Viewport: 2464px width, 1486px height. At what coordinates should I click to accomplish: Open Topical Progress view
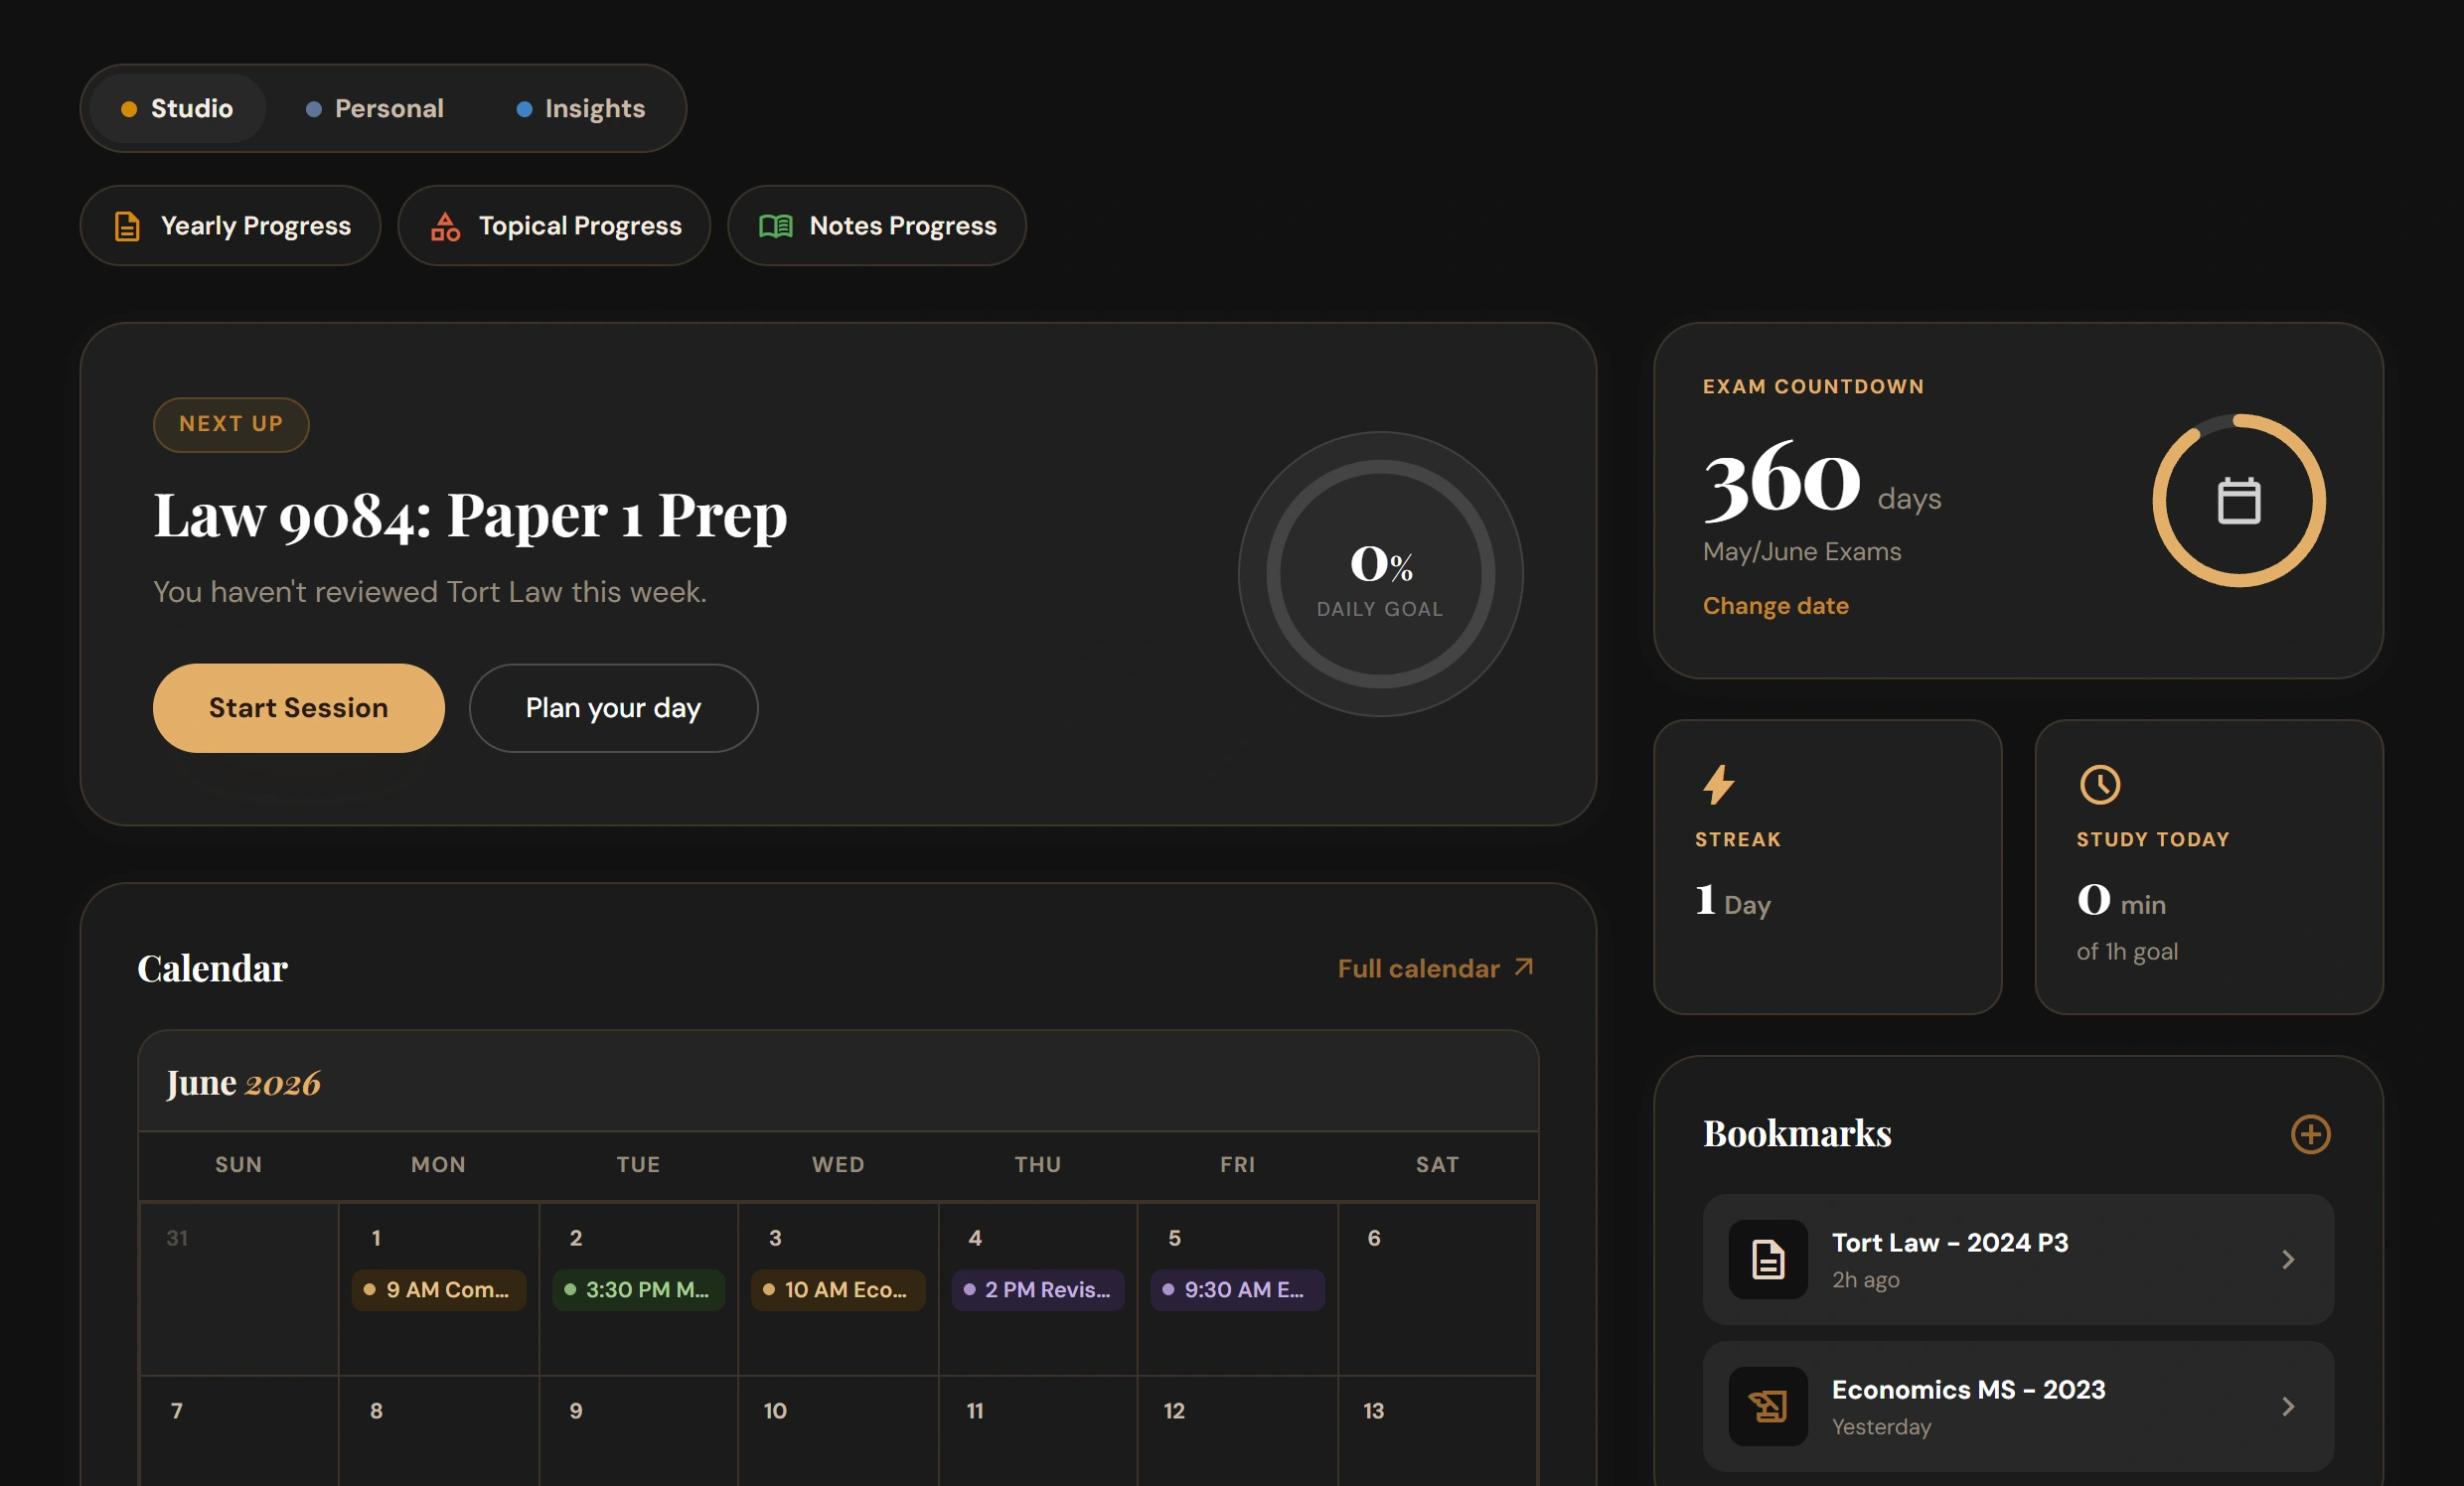[x=554, y=225]
